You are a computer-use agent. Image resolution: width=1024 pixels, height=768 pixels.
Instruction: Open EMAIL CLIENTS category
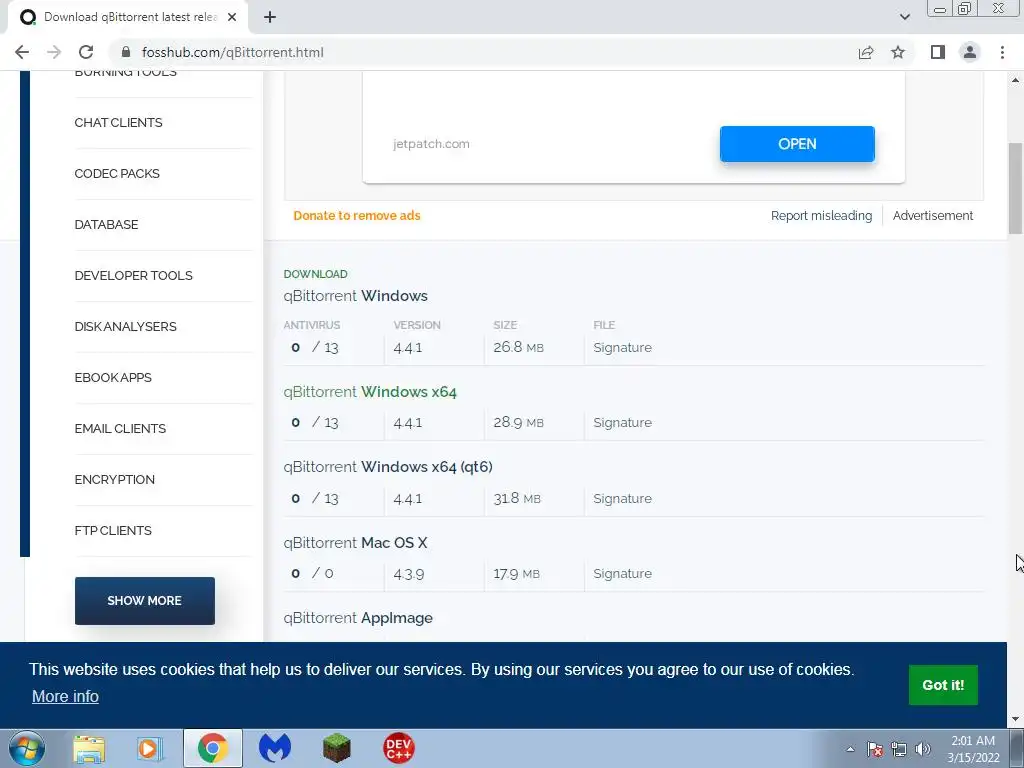pos(120,428)
